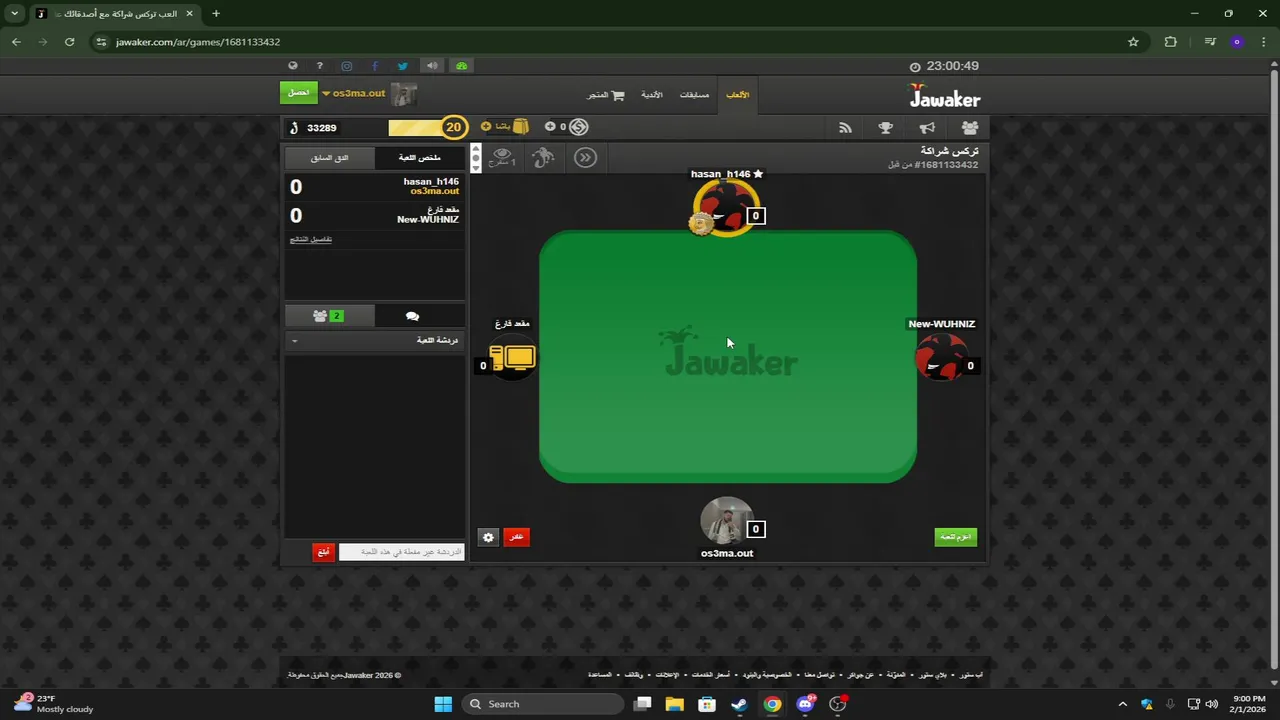Open the مسابقات competitions tab
The width and height of the screenshot is (1280, 720).
(694, 95)
